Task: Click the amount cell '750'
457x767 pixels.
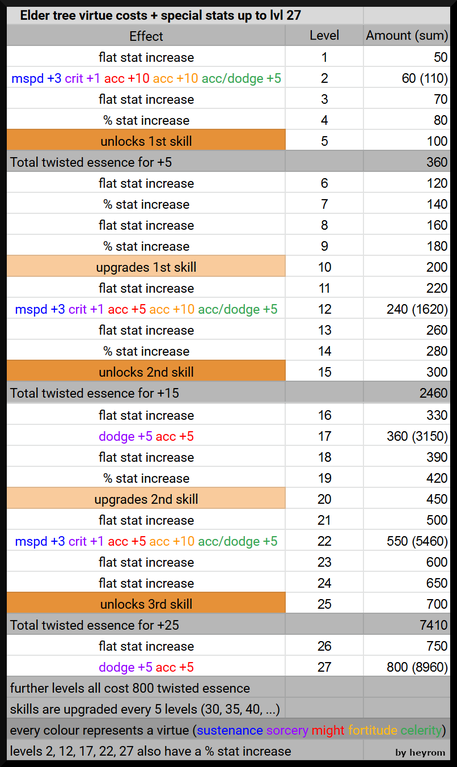Action: click(407, 646)
